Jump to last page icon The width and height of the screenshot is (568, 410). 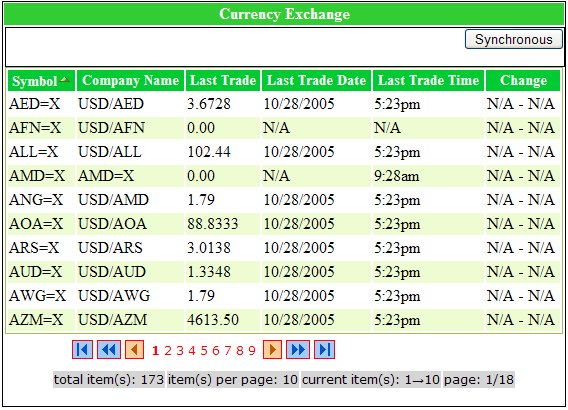[x=325, y=350]
